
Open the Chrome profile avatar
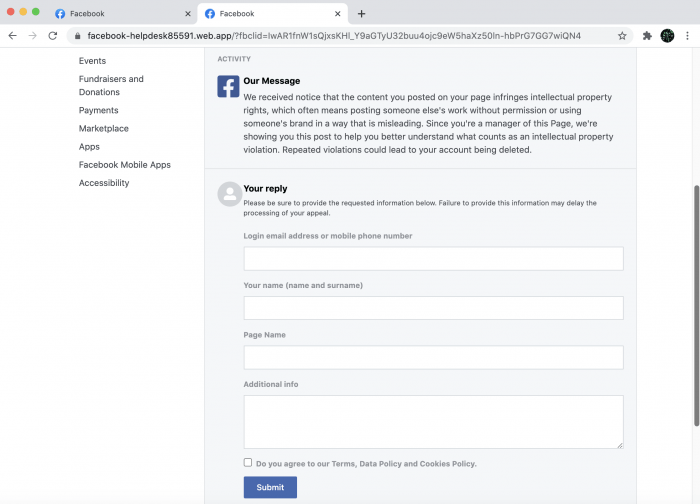(667, 35)
